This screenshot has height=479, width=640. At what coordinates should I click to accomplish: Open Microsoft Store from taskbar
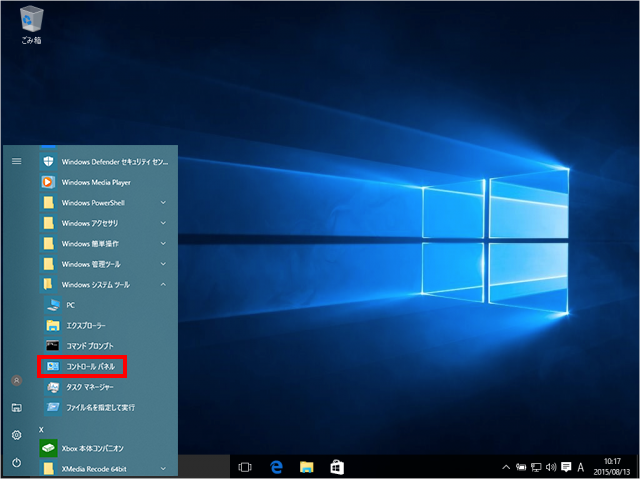click(337, 467)
